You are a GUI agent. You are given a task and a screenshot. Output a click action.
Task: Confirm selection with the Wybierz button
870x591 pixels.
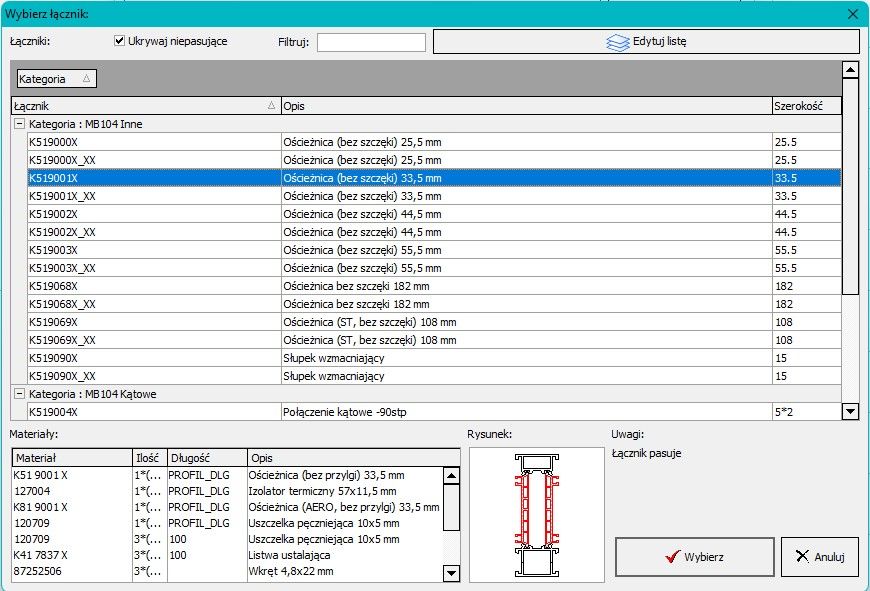coord(694,557)
